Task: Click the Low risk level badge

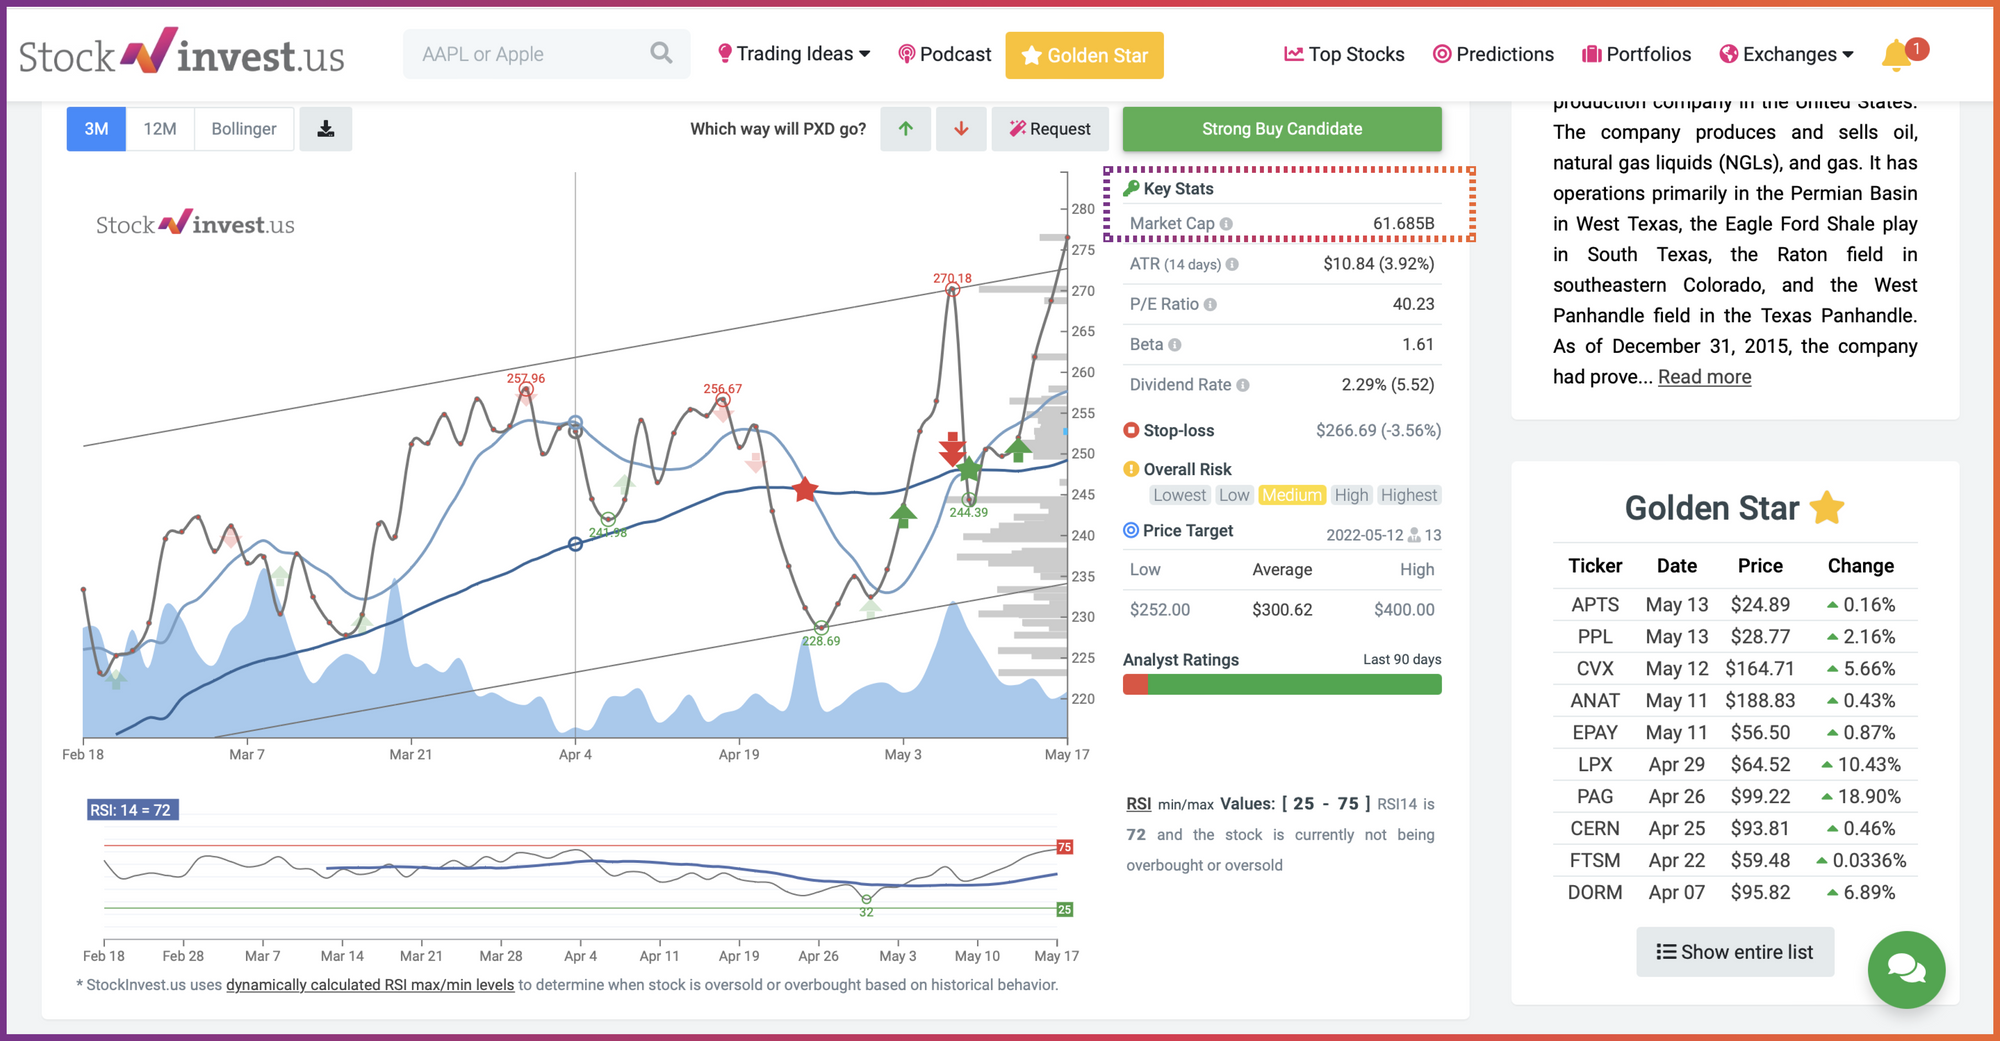Action: click(1234, 495)
